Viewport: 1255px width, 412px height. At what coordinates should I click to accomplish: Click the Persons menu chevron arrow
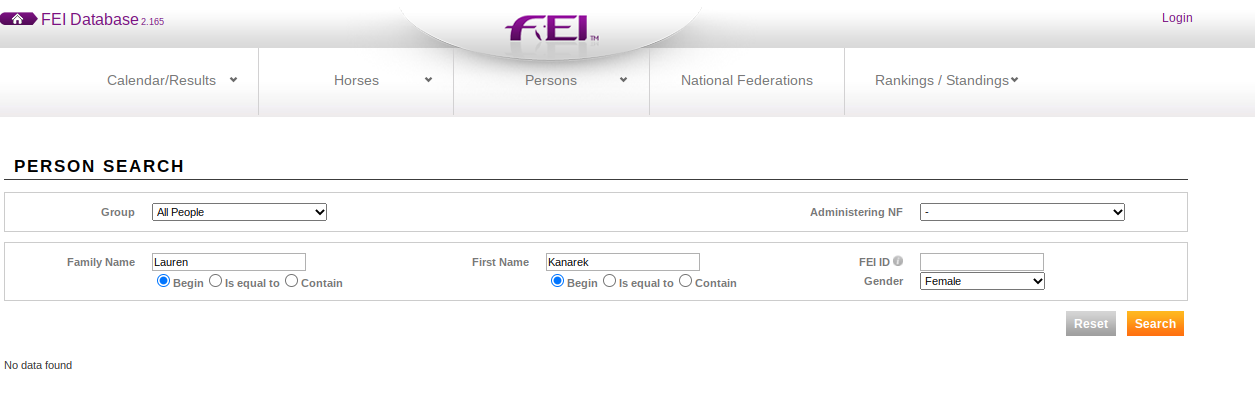coord(623,80)
